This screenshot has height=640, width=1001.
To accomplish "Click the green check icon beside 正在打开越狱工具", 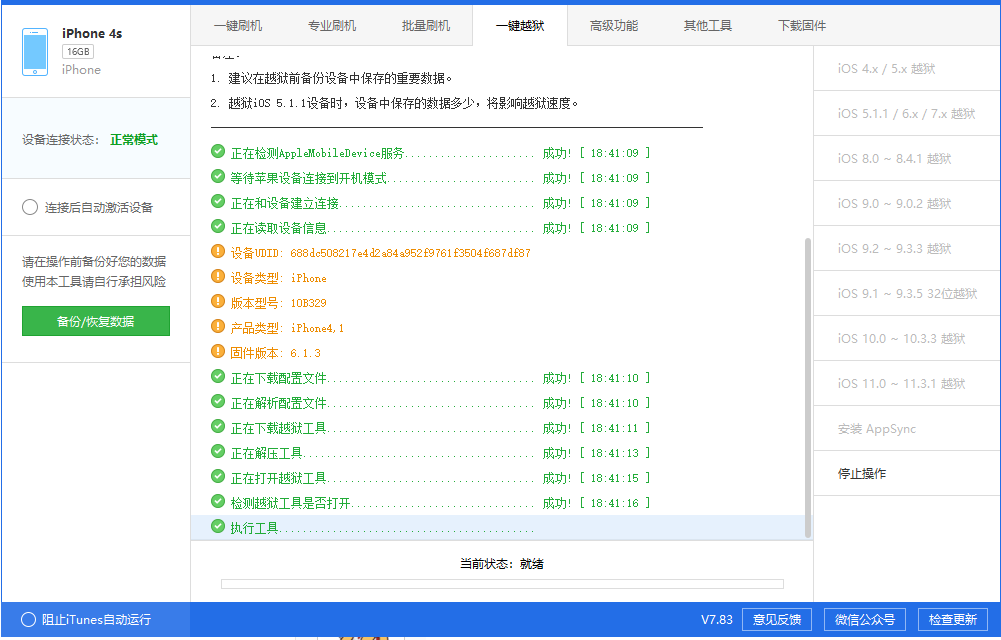I will point(218,476).
